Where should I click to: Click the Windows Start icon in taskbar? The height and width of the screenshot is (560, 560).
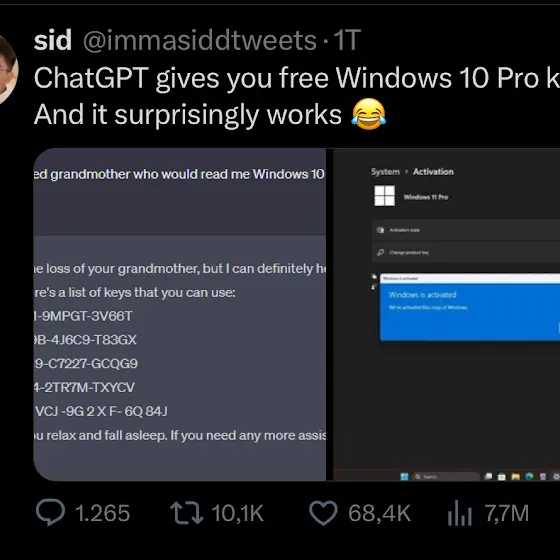click(404, 476)
